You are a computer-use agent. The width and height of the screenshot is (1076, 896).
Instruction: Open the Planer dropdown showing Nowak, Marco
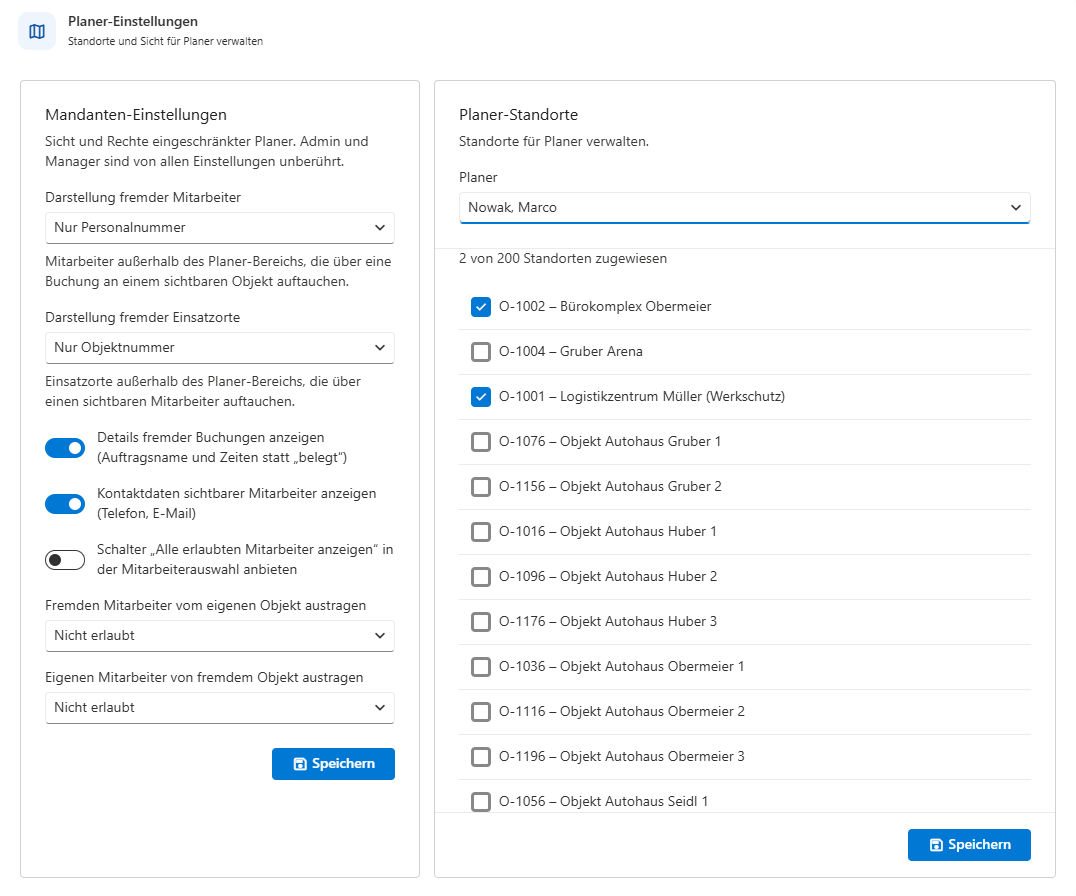coord(745,208)
